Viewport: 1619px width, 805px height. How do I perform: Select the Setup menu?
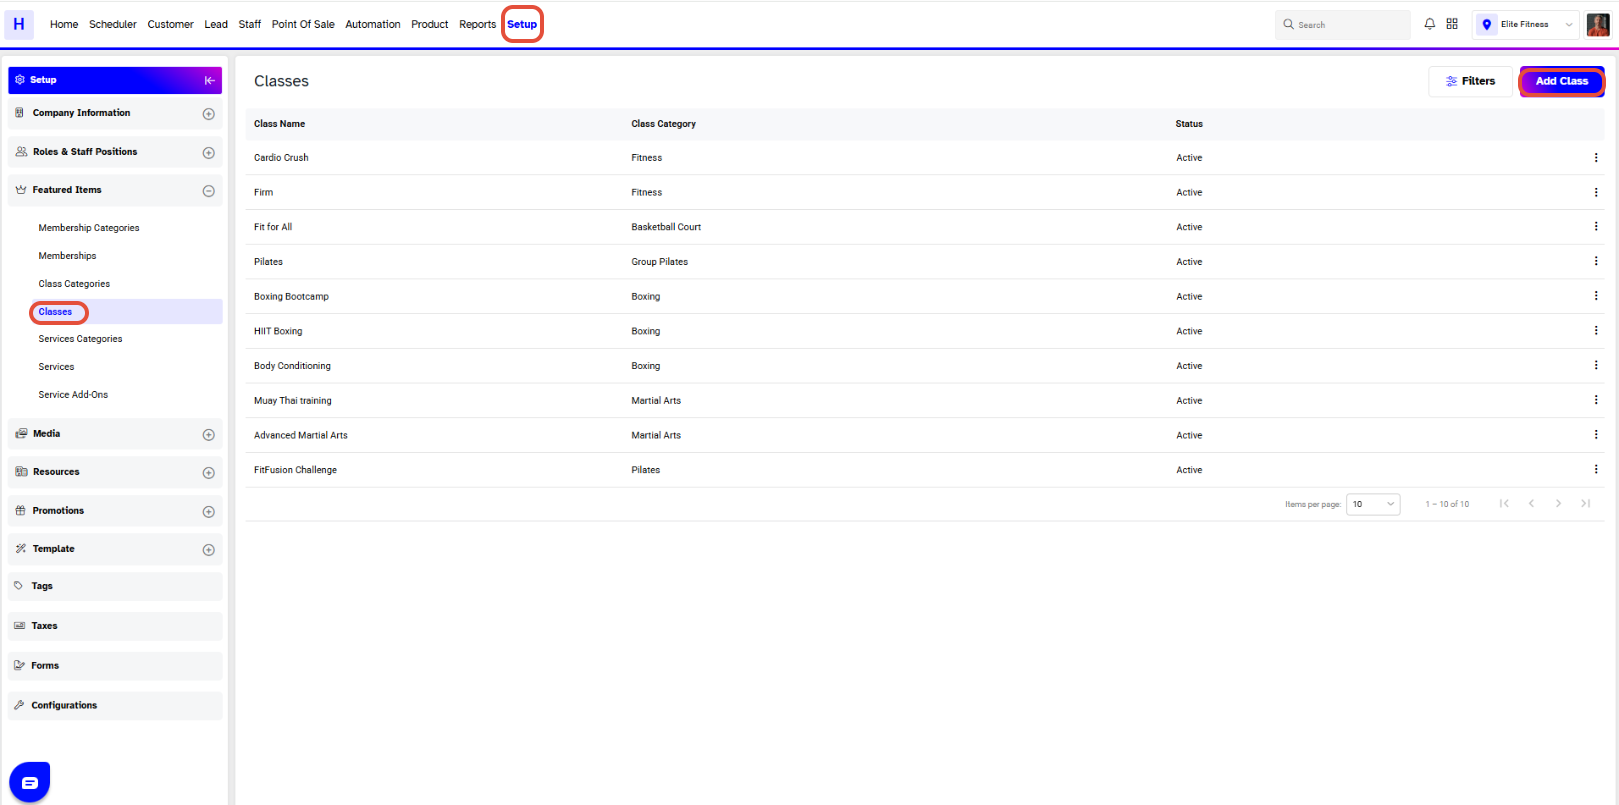point(522,24)
